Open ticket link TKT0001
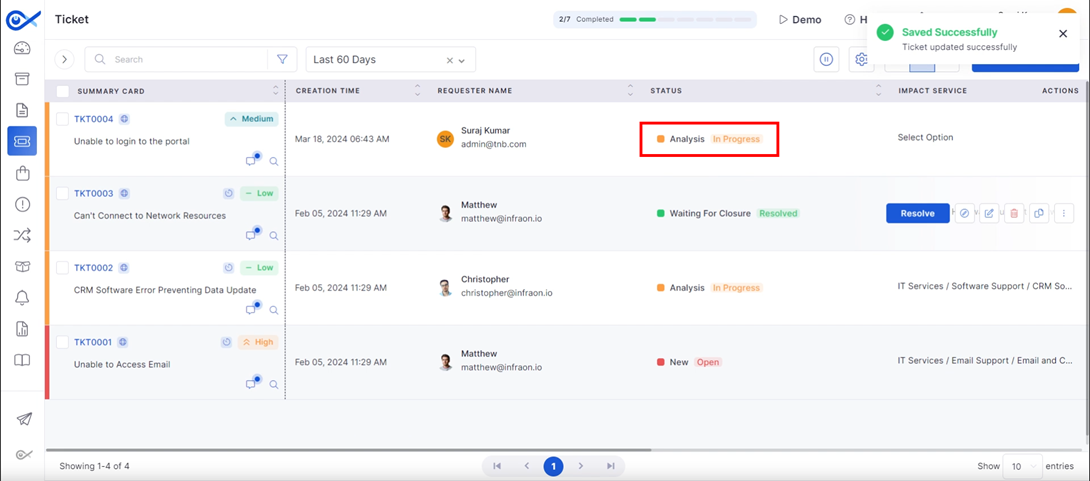Viewport: 1090px width, 481px height. click(93, 342)
